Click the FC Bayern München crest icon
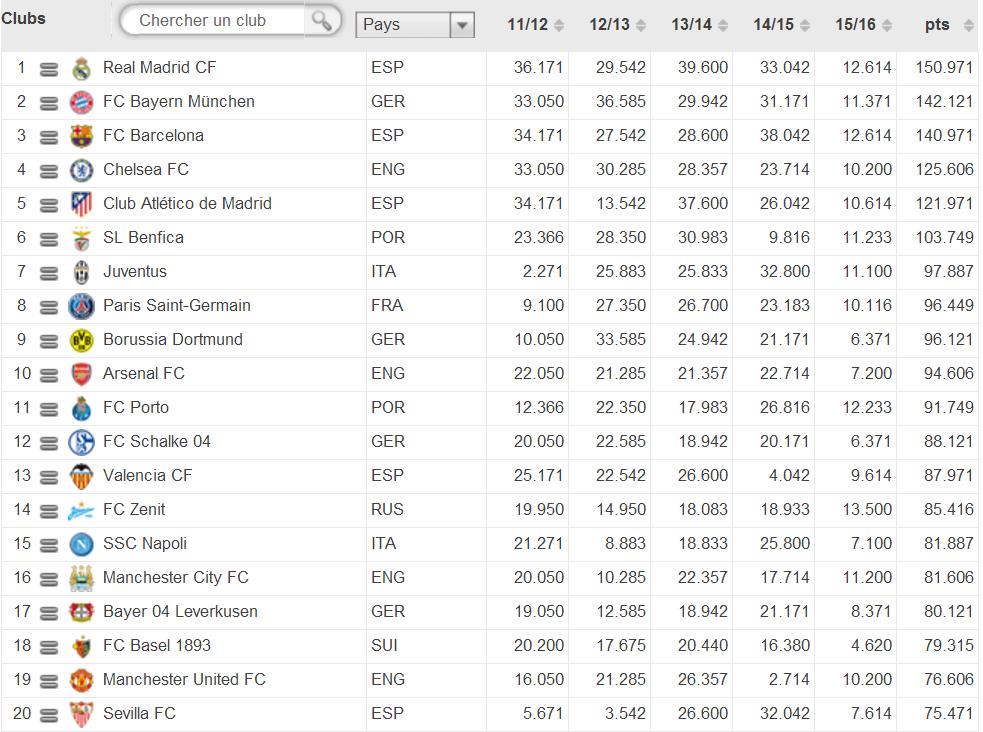 coord(81,102)
